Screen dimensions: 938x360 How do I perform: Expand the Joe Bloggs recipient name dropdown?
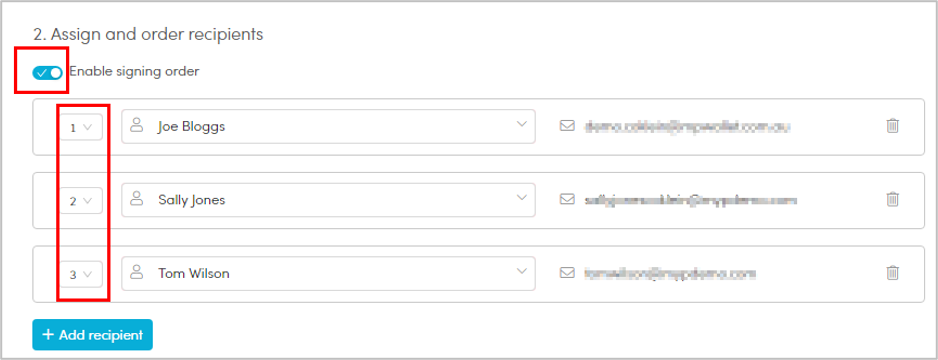(328, 126)
